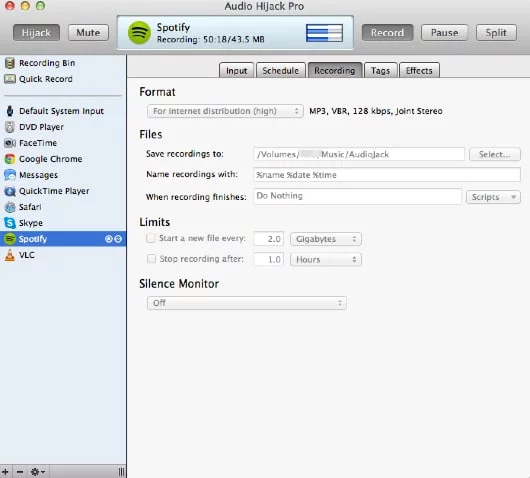The width and height of the screenshot is (530, 478).
Task: Enable Start a new file every checkbox
Action: 151,238
